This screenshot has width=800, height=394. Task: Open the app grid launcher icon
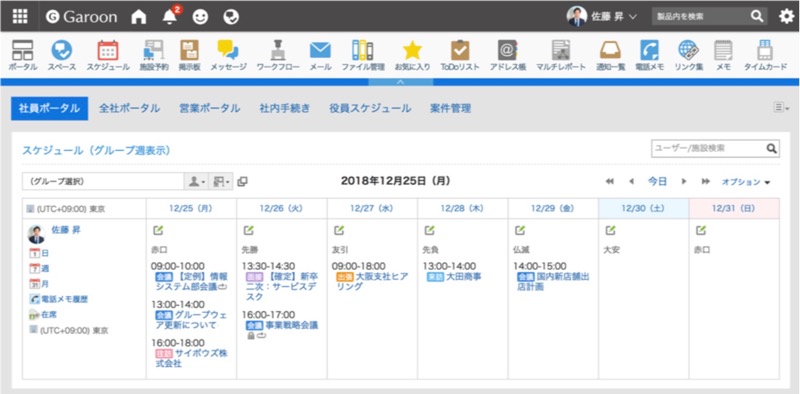(20, 16)
